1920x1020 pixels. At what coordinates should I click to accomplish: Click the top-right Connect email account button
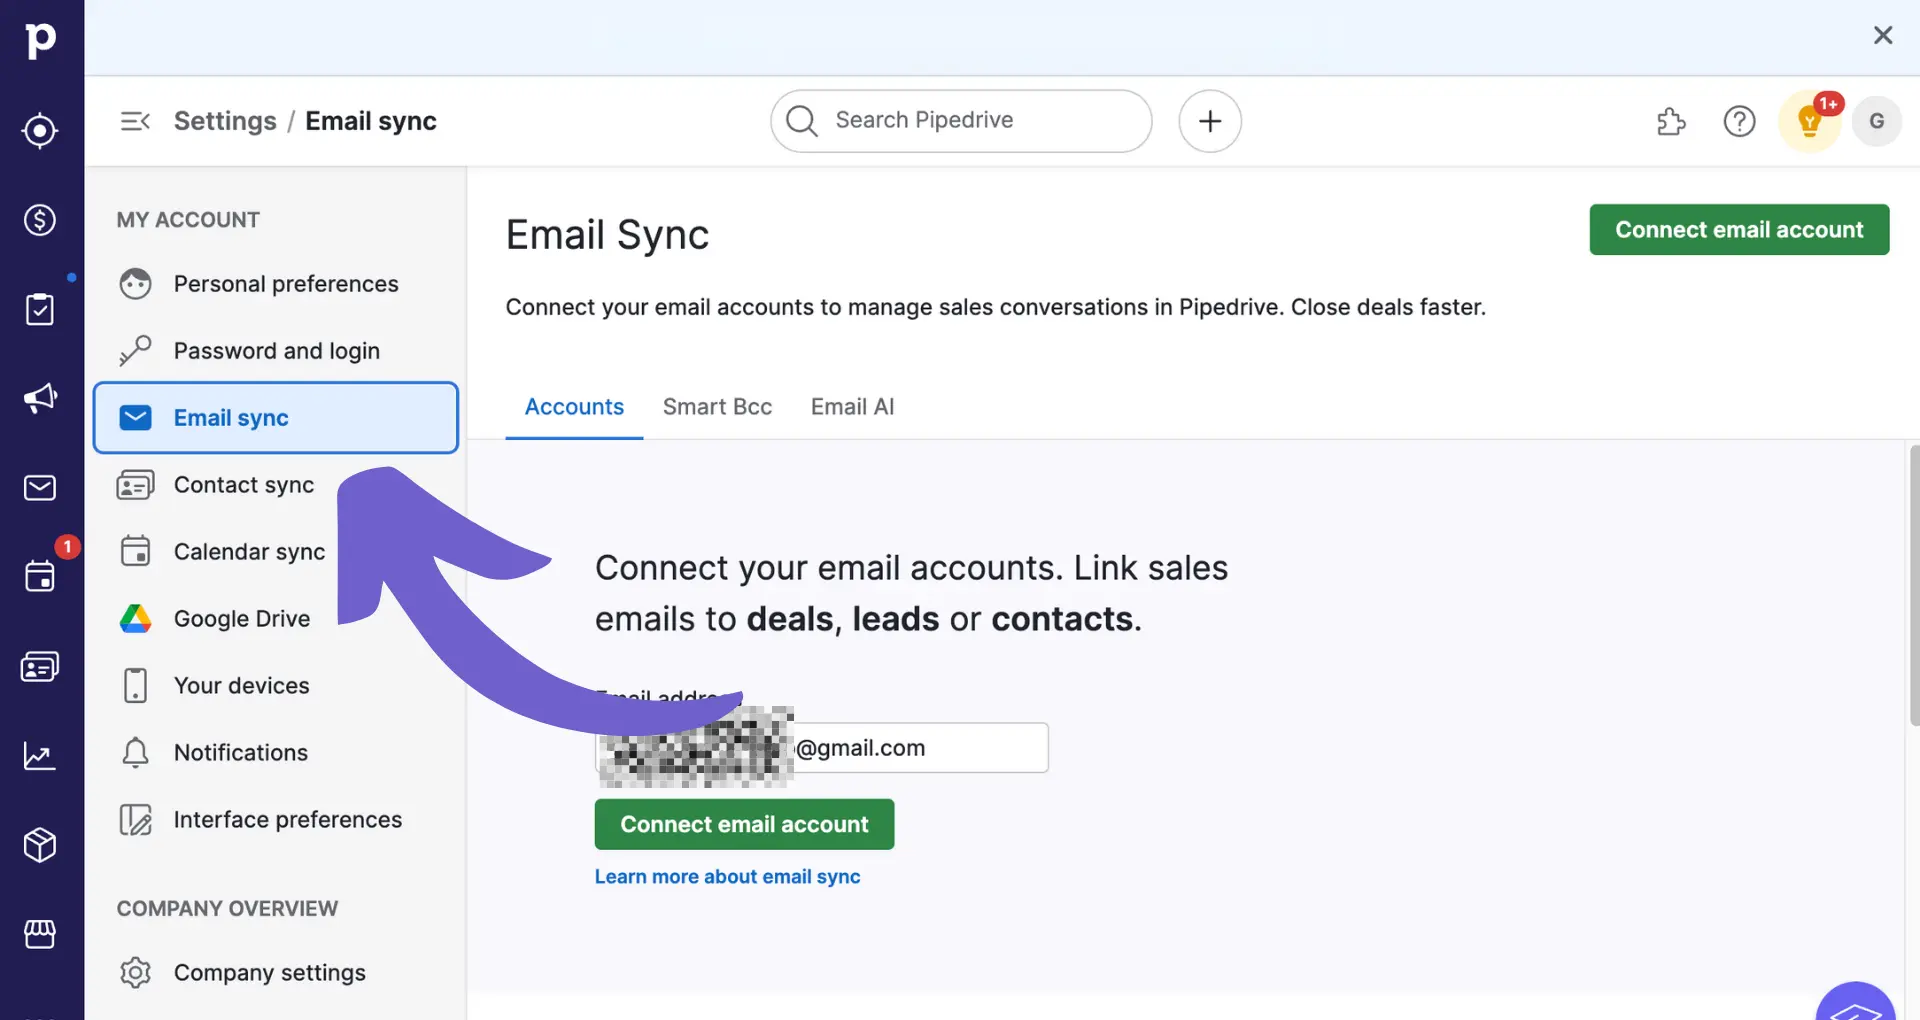click(x=1739, y=230)
